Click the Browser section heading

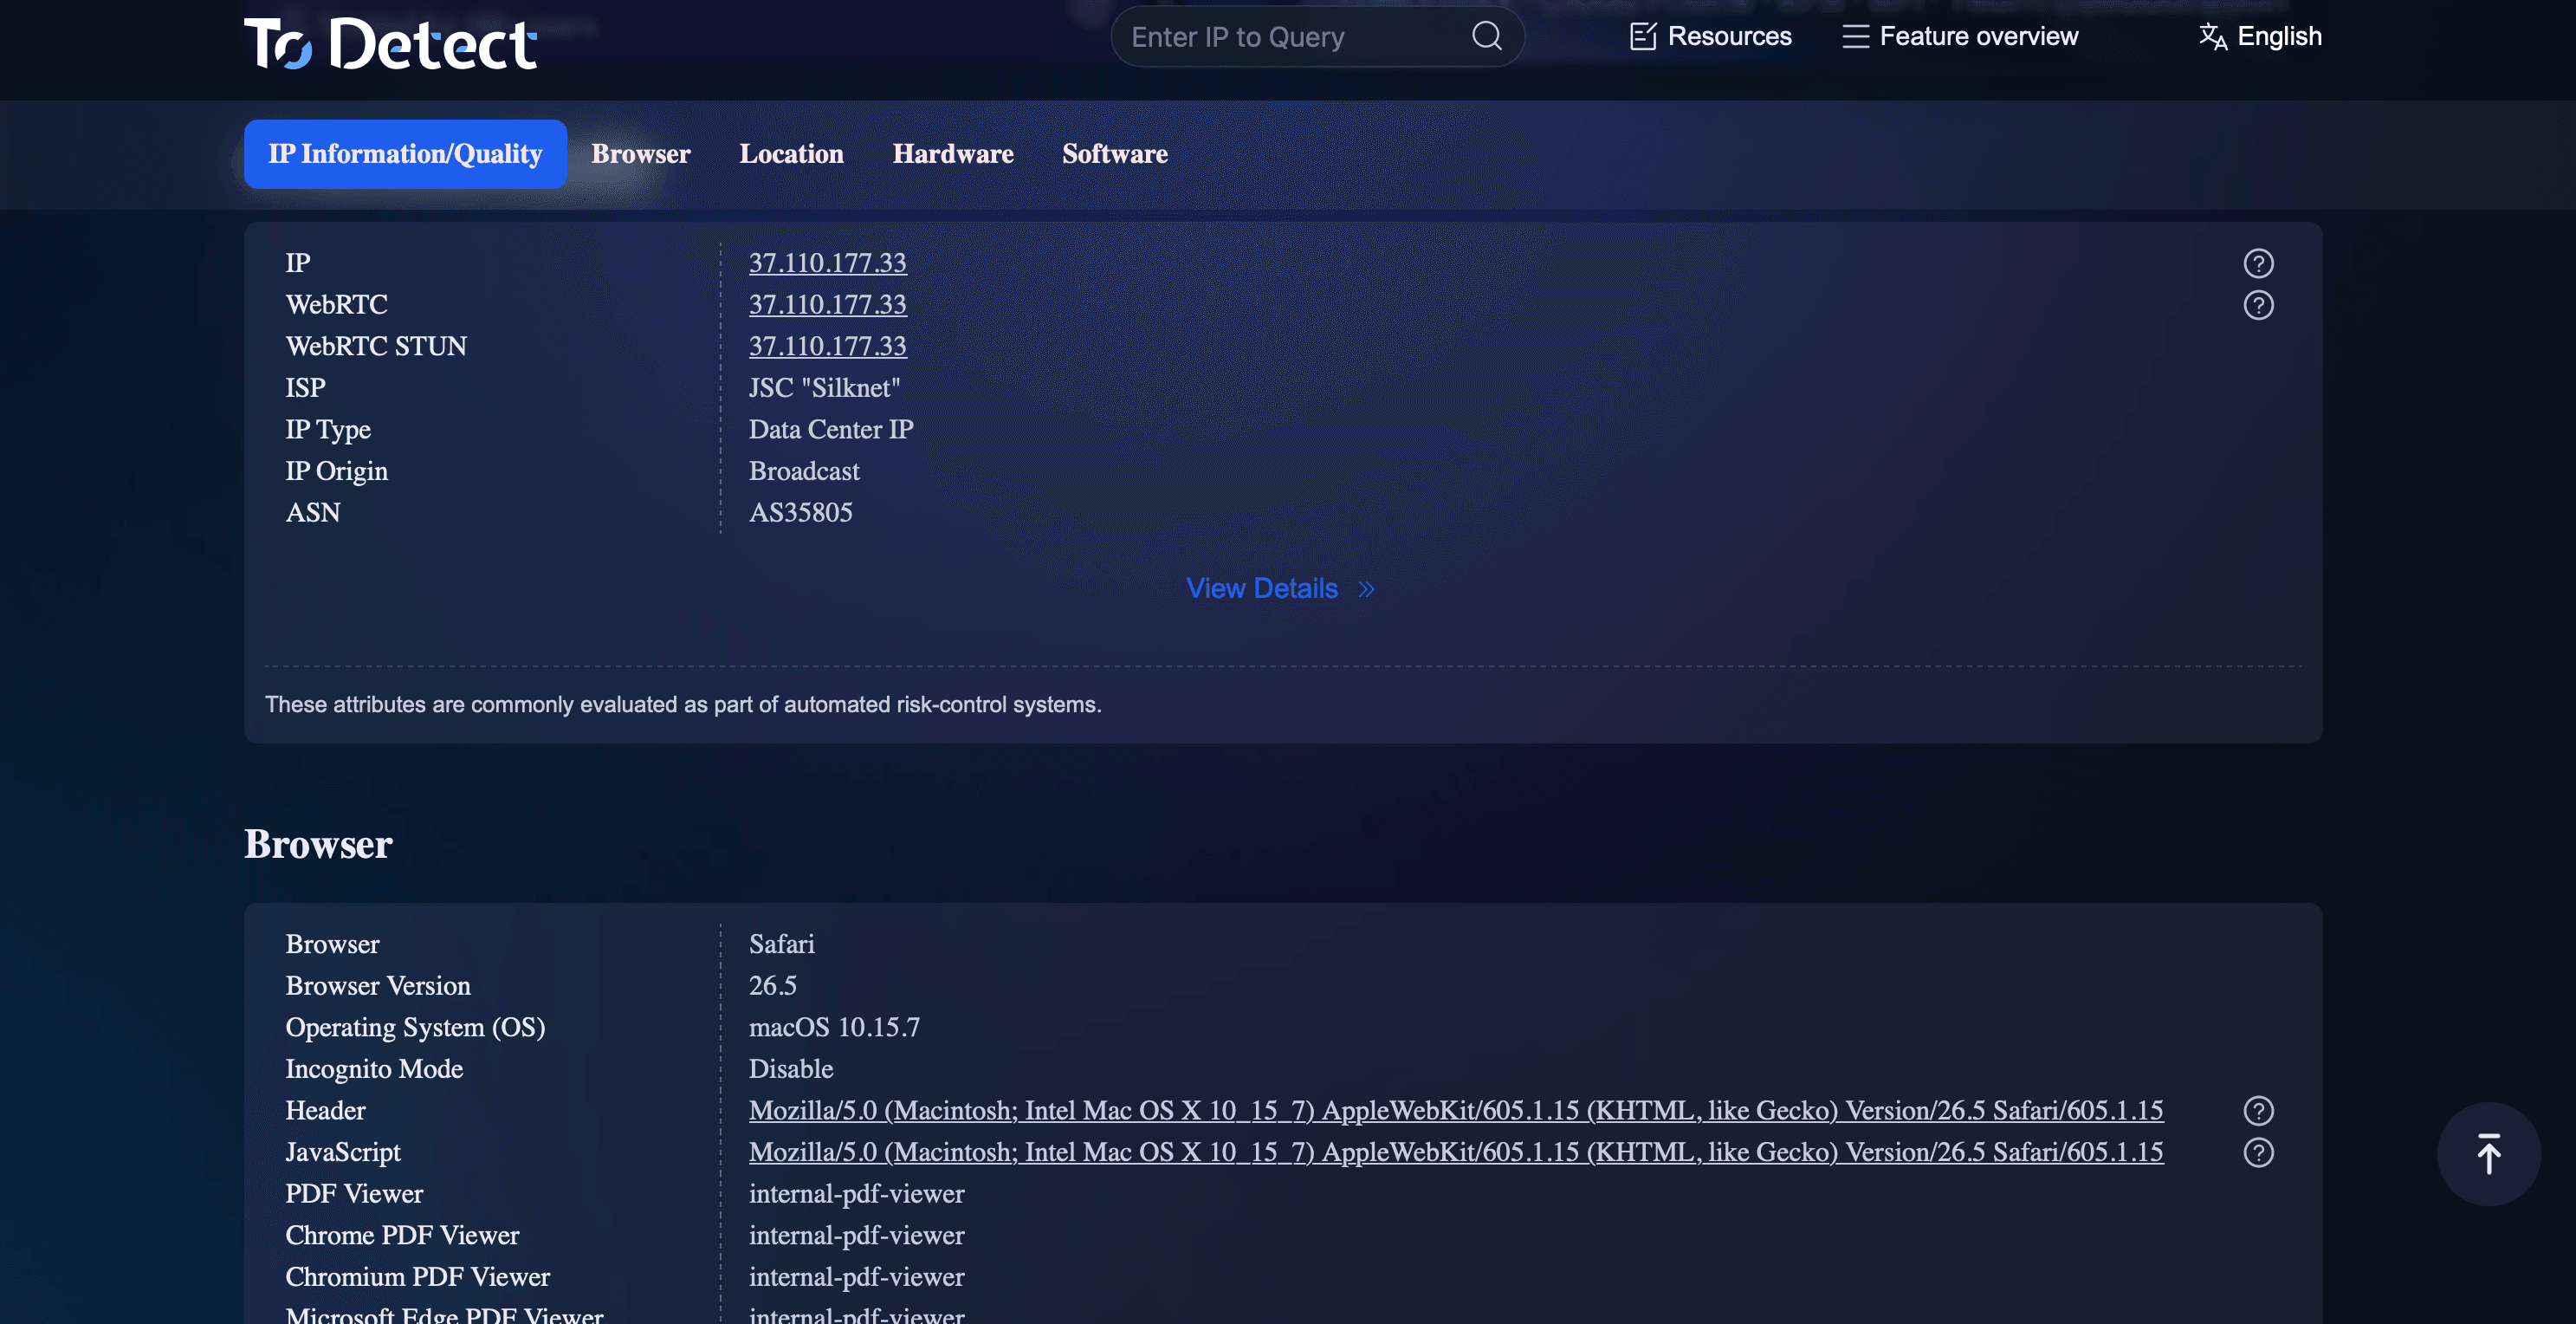click(x=318, y=844)
